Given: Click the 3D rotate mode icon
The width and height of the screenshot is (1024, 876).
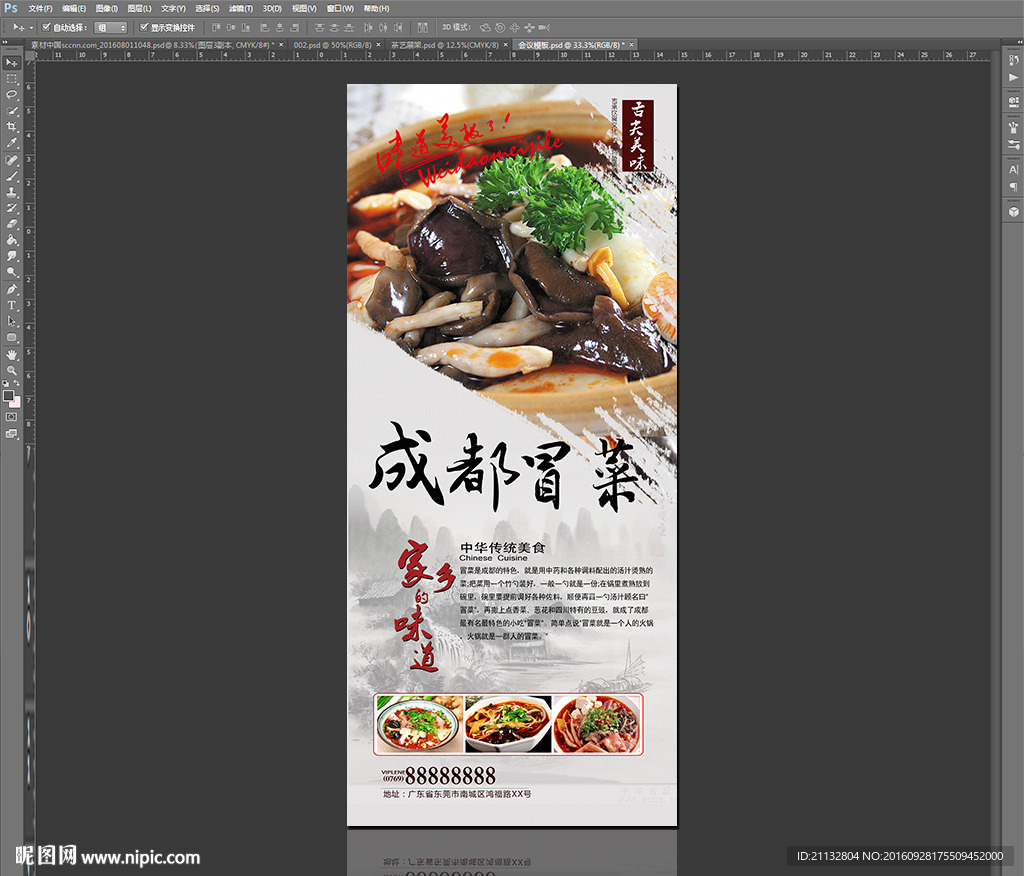Looking at the screenshot, I should 485,27.
